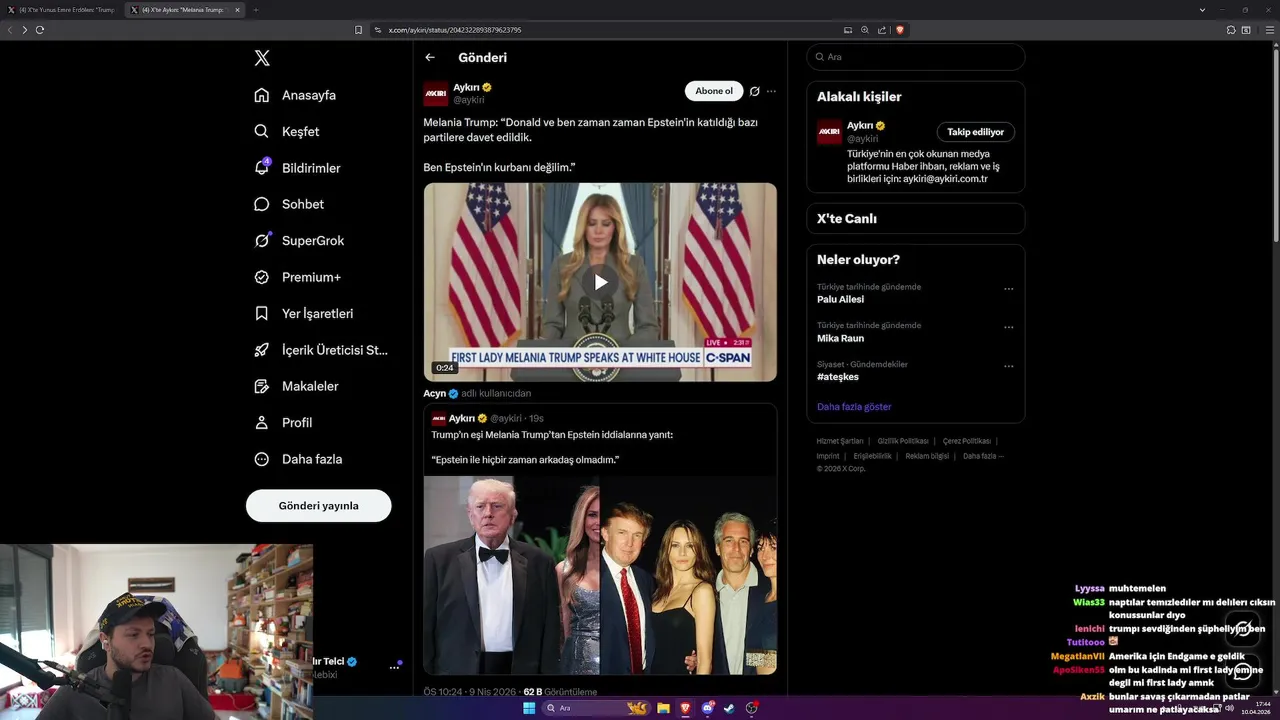Open Steam from taskbar
The image size is (1280, 720).
[729, 708]
